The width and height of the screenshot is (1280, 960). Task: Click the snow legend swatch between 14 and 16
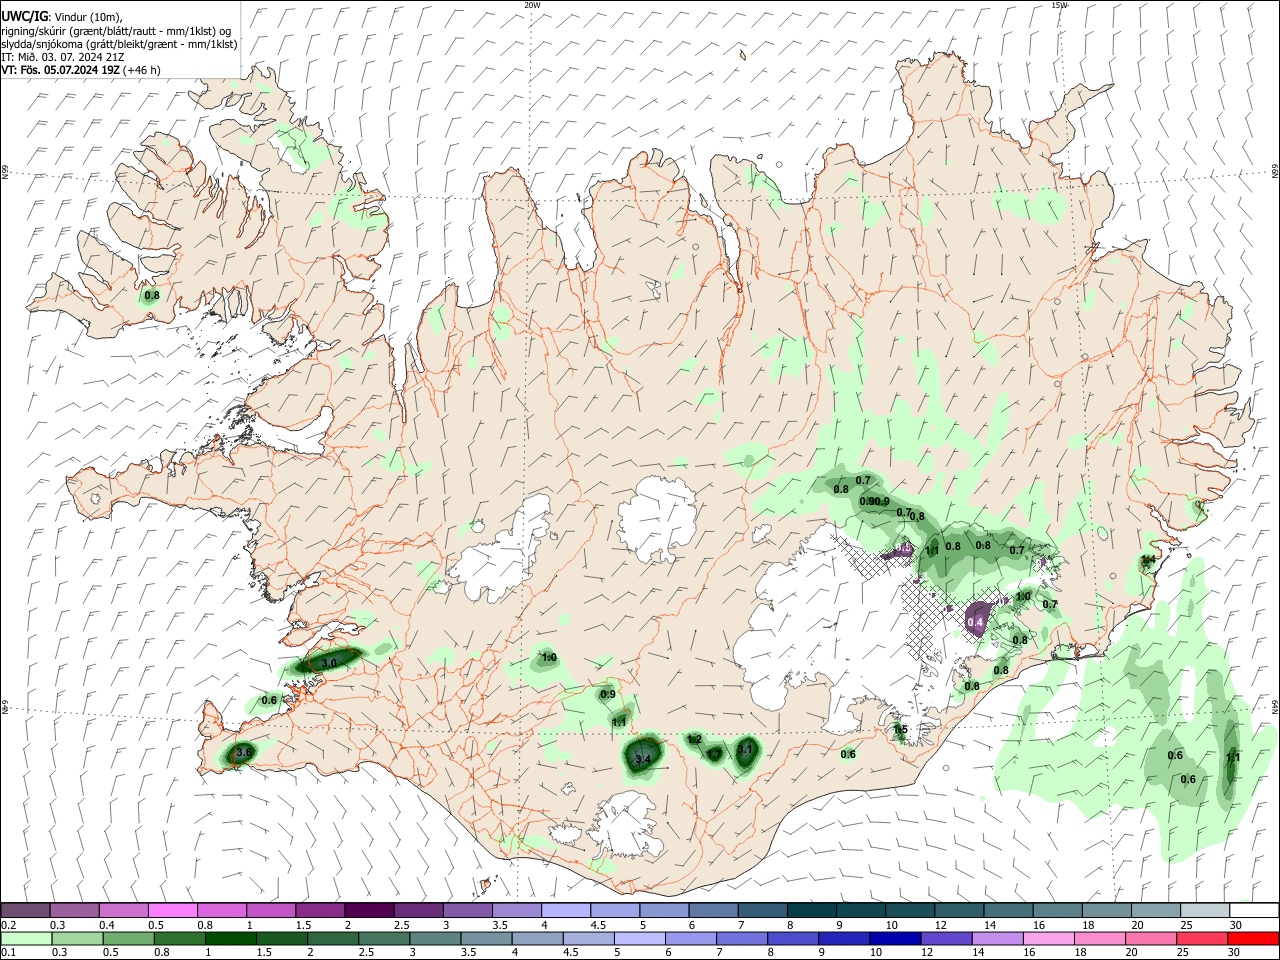pyautogui.click(x=1007, y=910)
